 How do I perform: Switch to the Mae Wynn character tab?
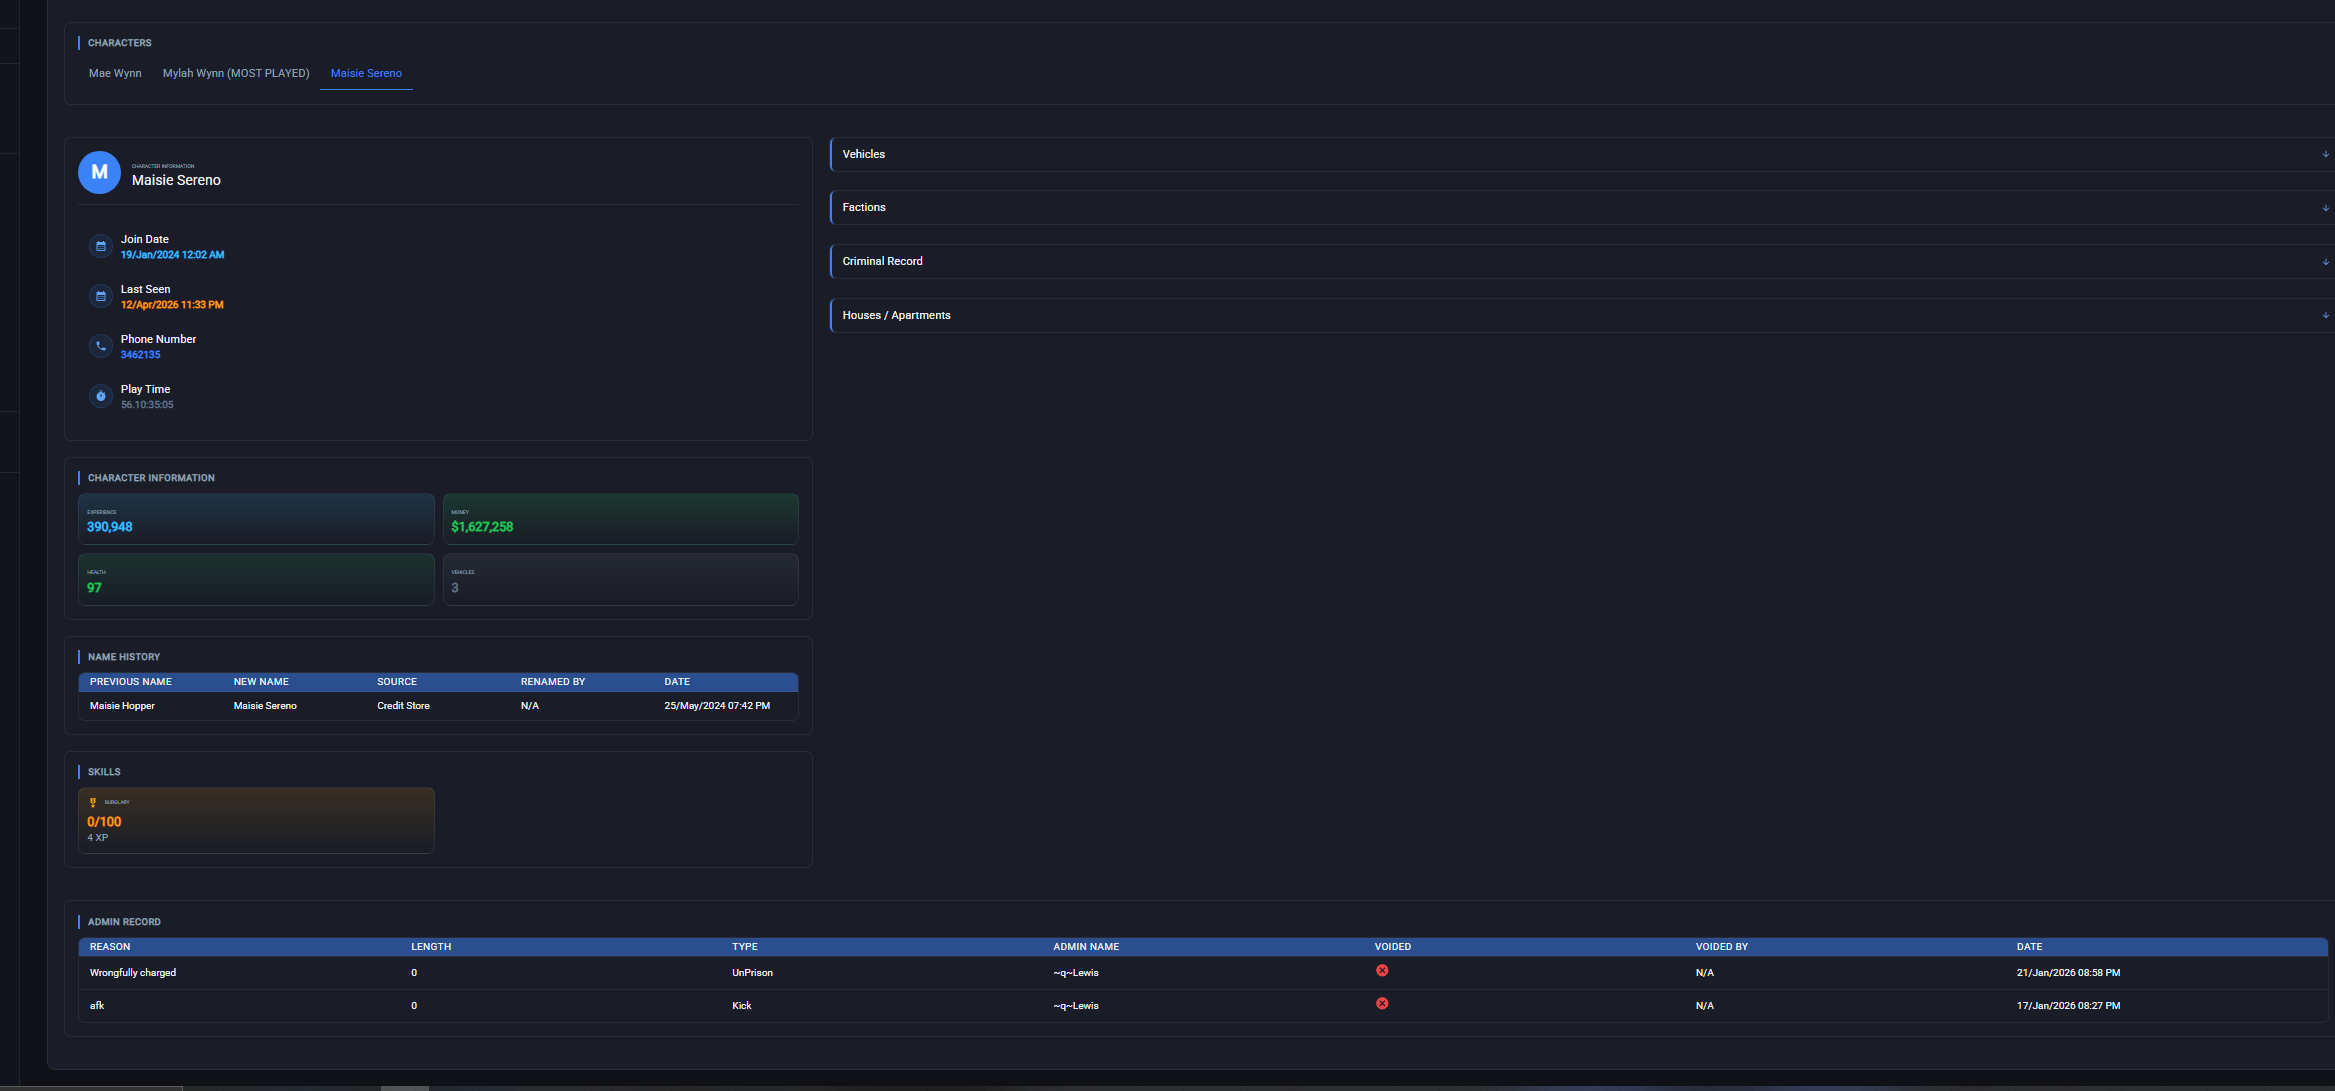click(x=115, y=73)
